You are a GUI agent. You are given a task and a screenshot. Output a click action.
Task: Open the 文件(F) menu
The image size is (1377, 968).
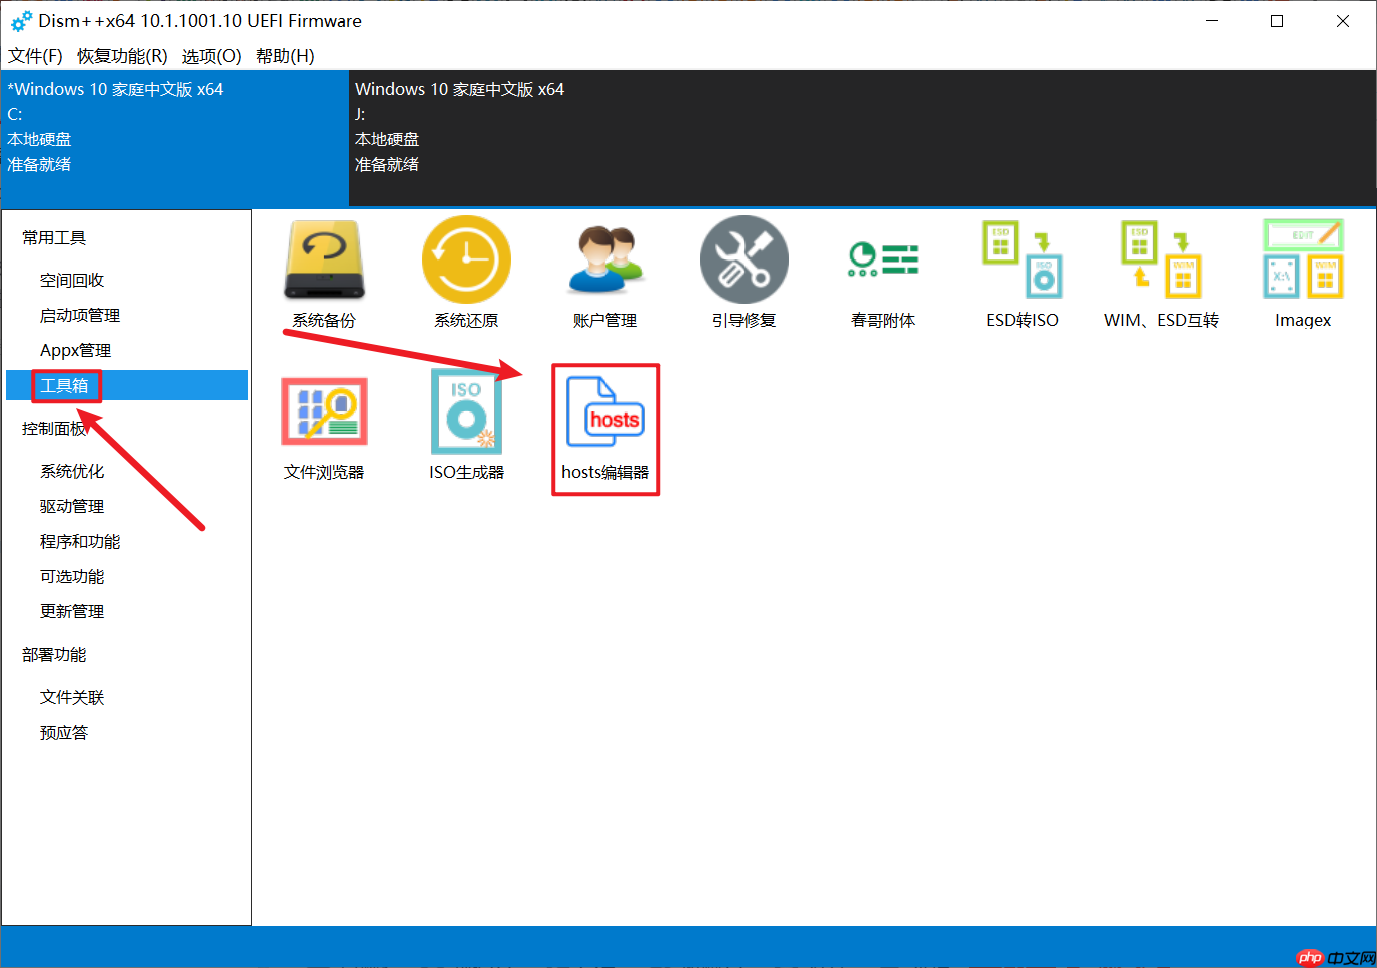pyautogui.click(x=35, y=56)
